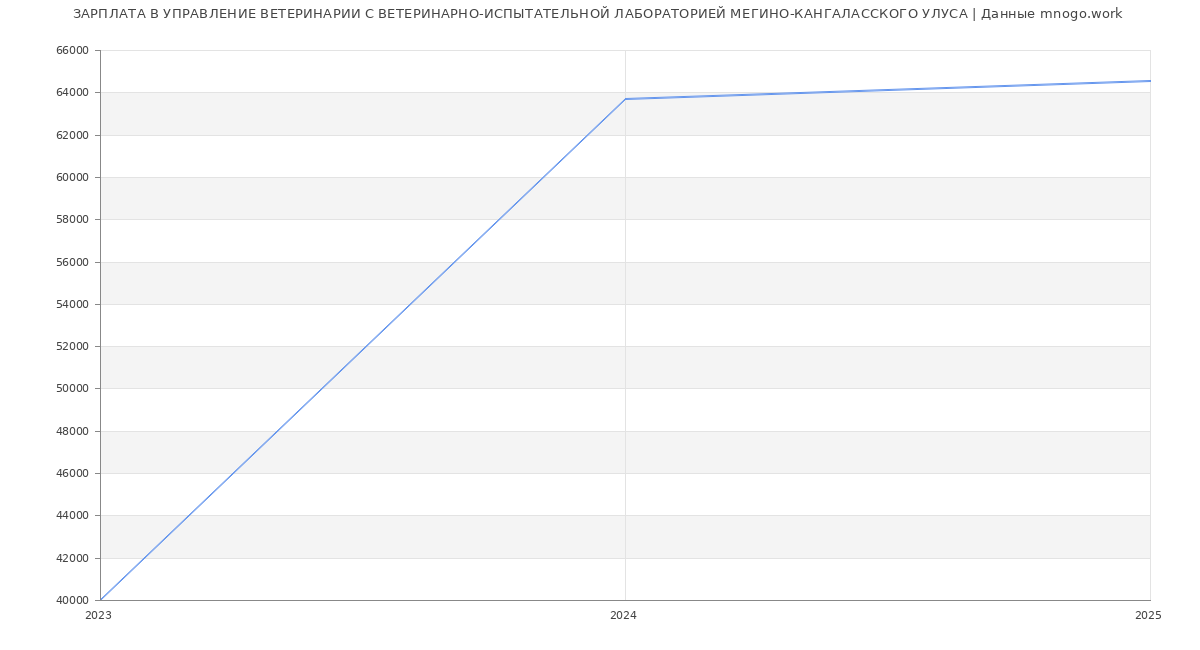The width and height of the screenshot is (1200, 650).
Task: Click the 2025 x-axis label
Action: coord(1148,616)
